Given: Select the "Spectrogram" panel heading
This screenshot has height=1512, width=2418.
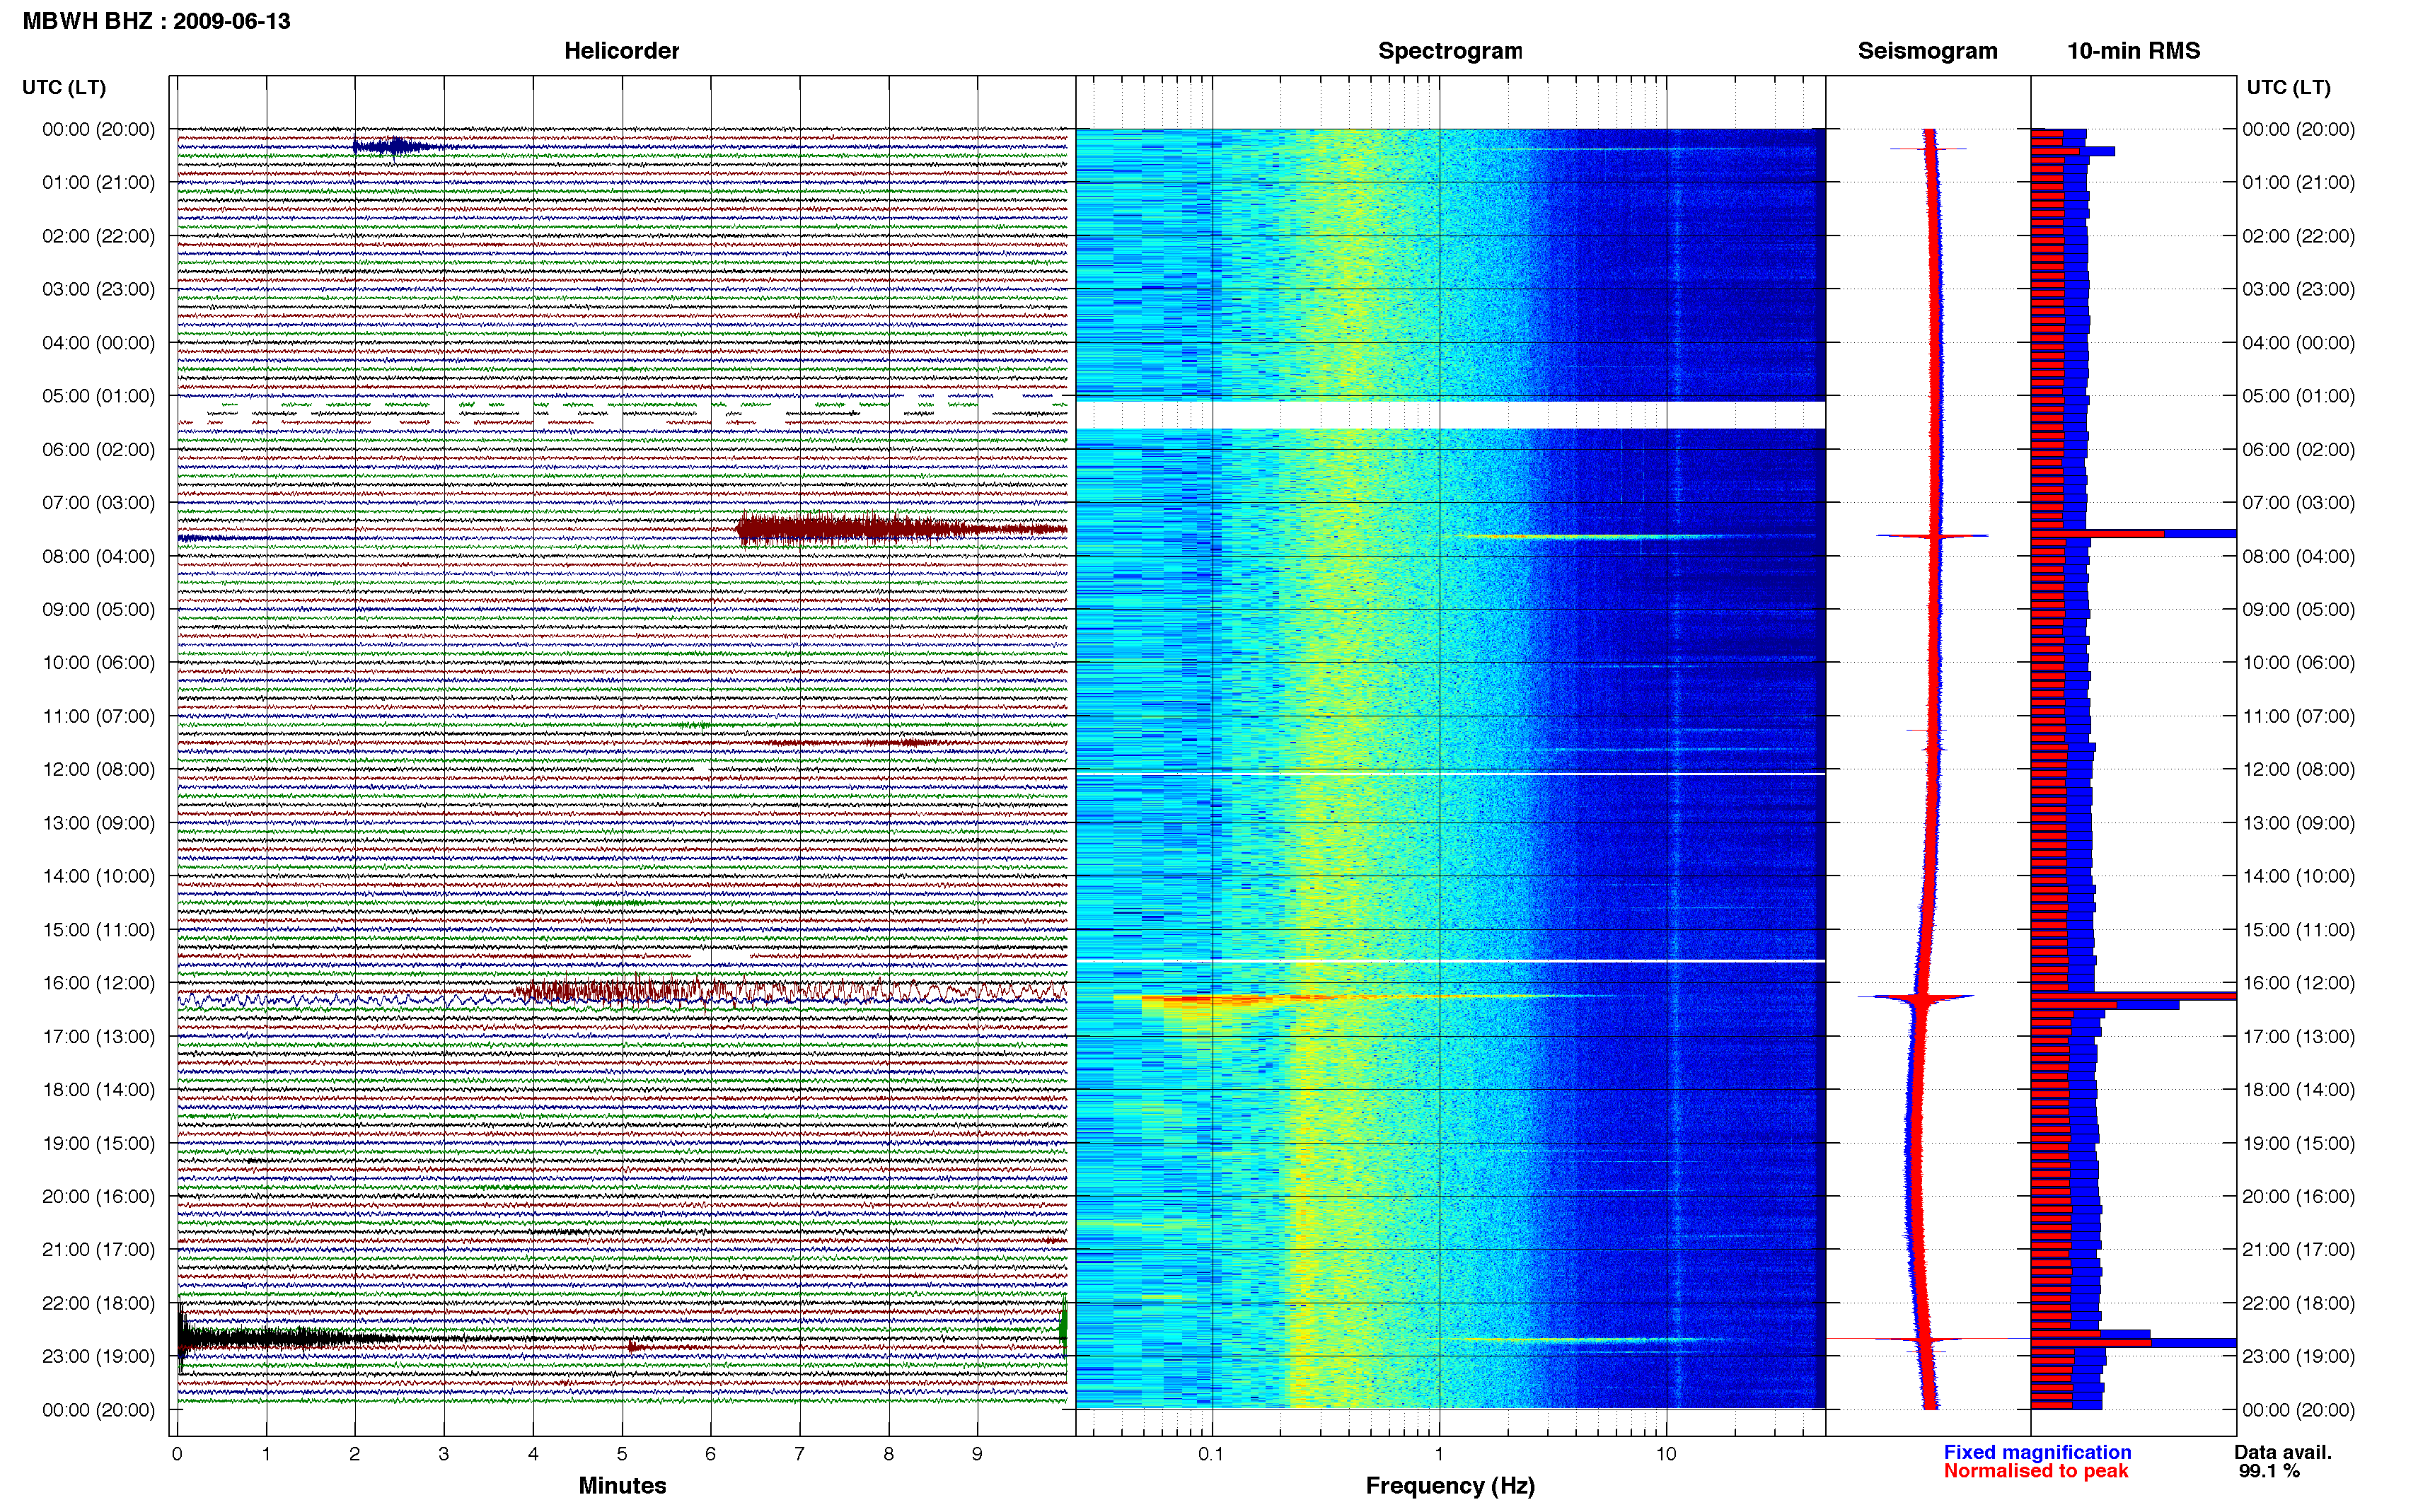Looking at the screenshot, I should click(x=1450, y=51).
